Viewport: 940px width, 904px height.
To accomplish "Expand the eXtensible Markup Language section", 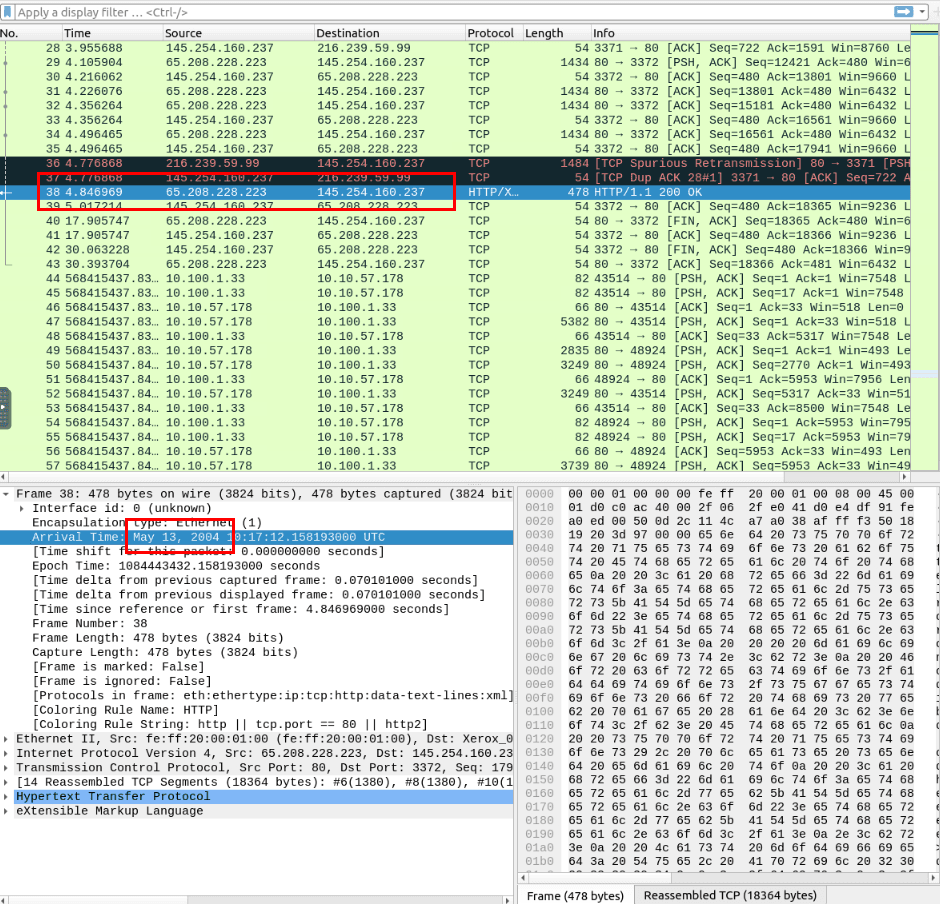I will pyautogui.click(x=7, y=811).
